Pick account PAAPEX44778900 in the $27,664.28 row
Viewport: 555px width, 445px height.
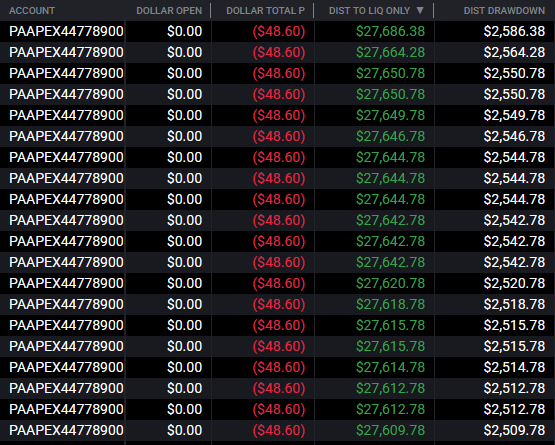pyautogui.click(x=66, y=52)
